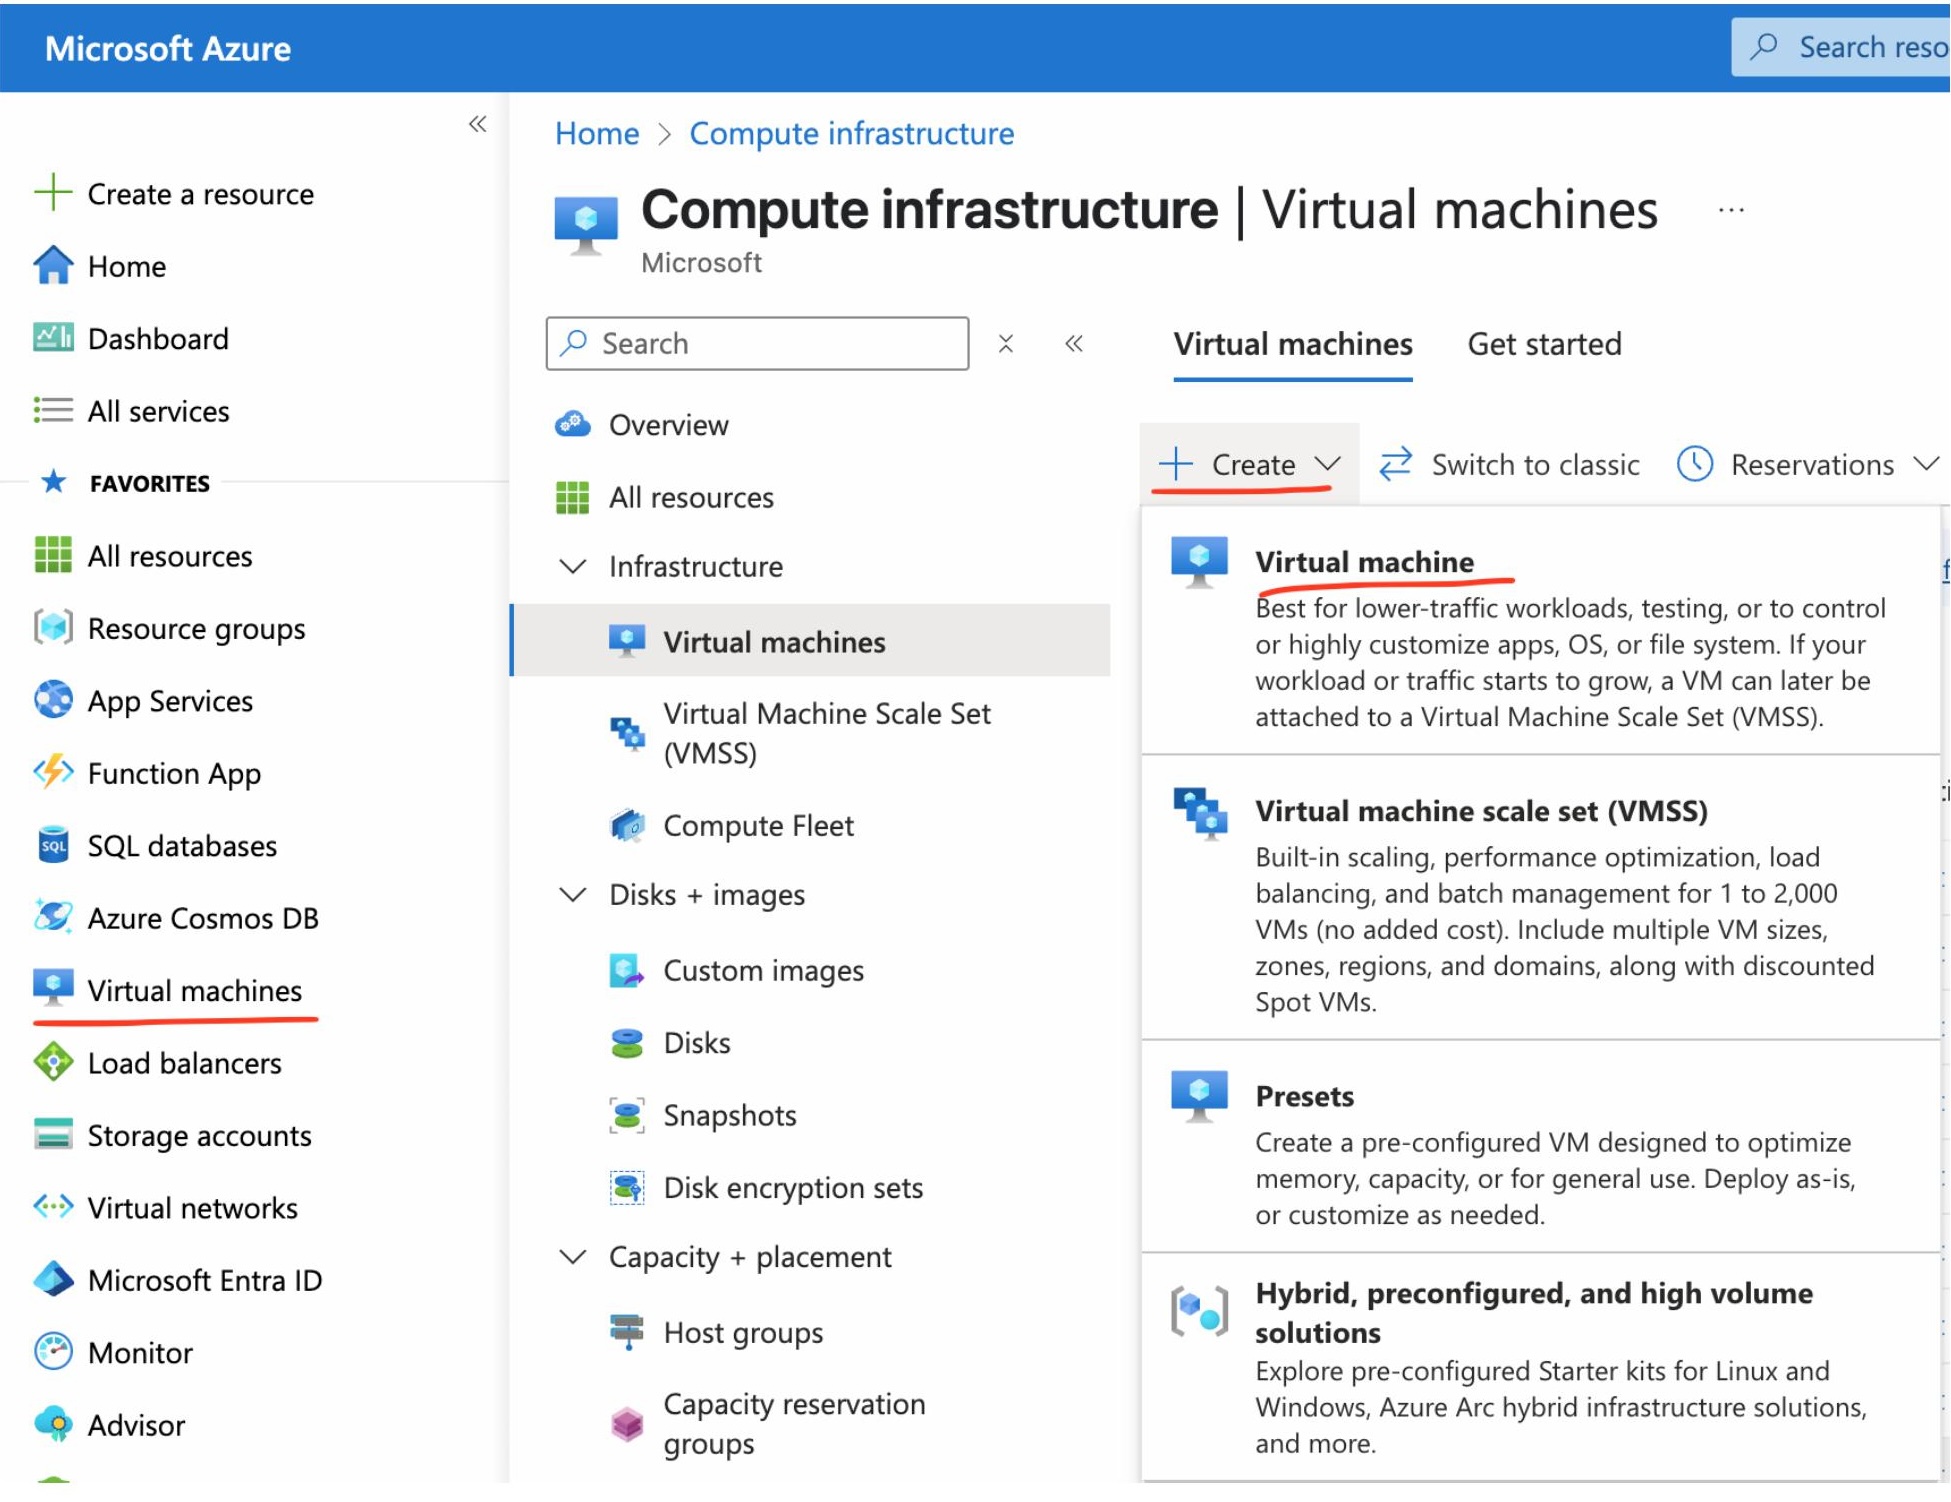Click the Custom images icon

coord(627,970)
